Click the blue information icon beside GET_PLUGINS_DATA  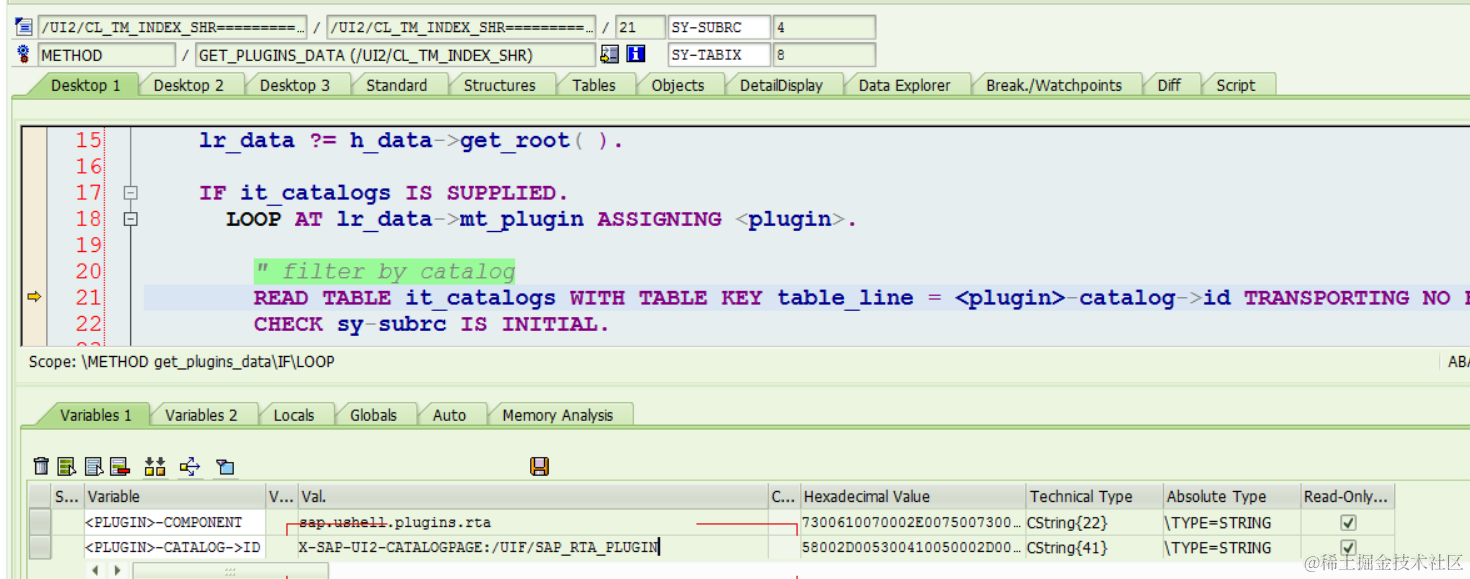pyautogui.click(x=635, y=55)
